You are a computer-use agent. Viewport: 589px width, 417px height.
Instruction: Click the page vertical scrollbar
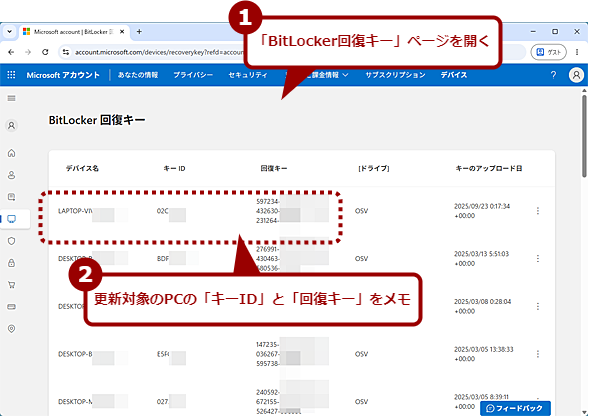584,137
